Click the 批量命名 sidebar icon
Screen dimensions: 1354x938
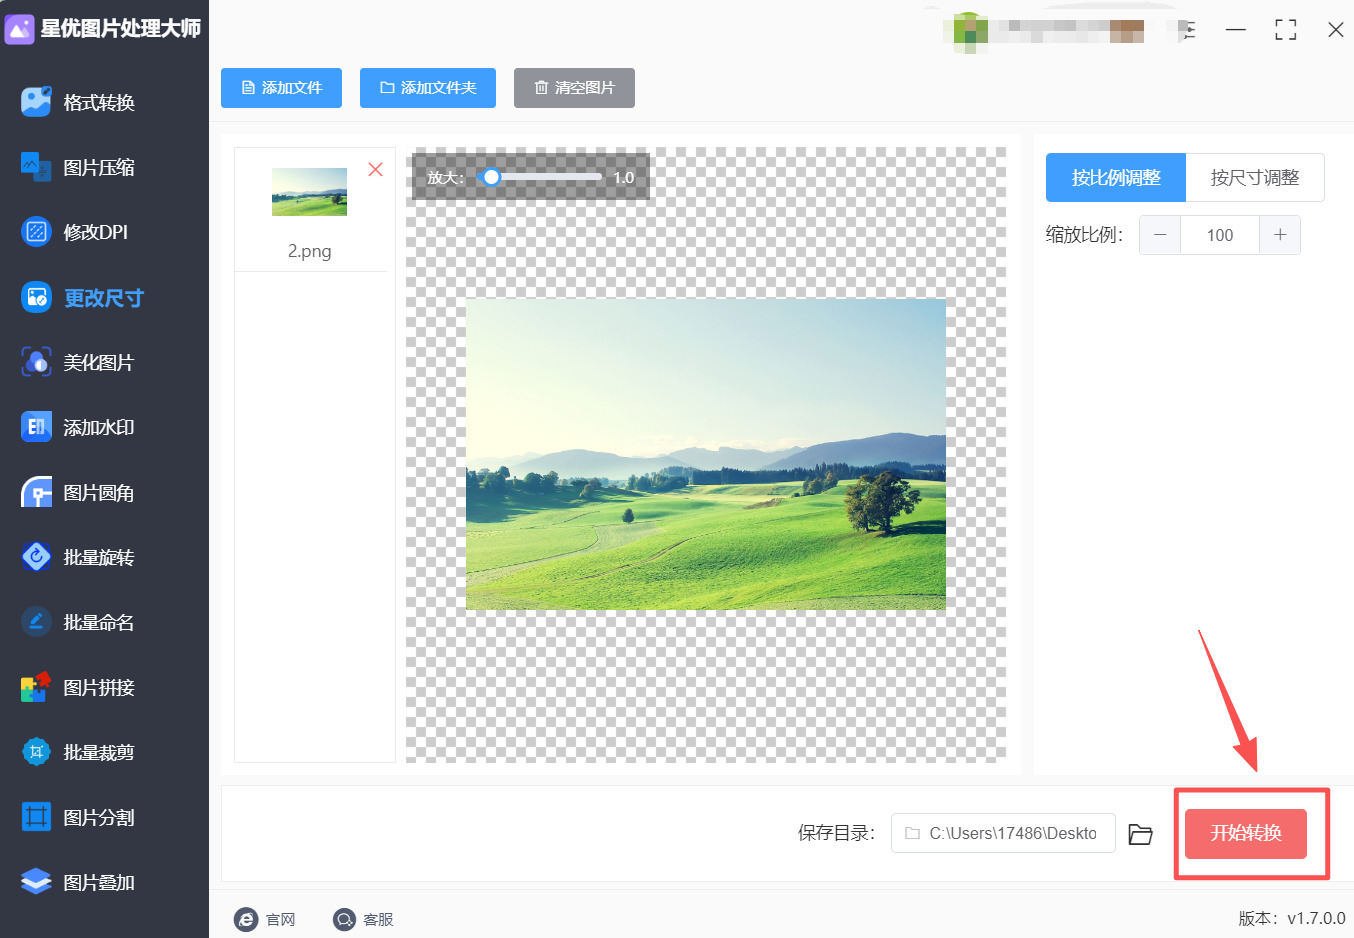[x=36, y=622]
